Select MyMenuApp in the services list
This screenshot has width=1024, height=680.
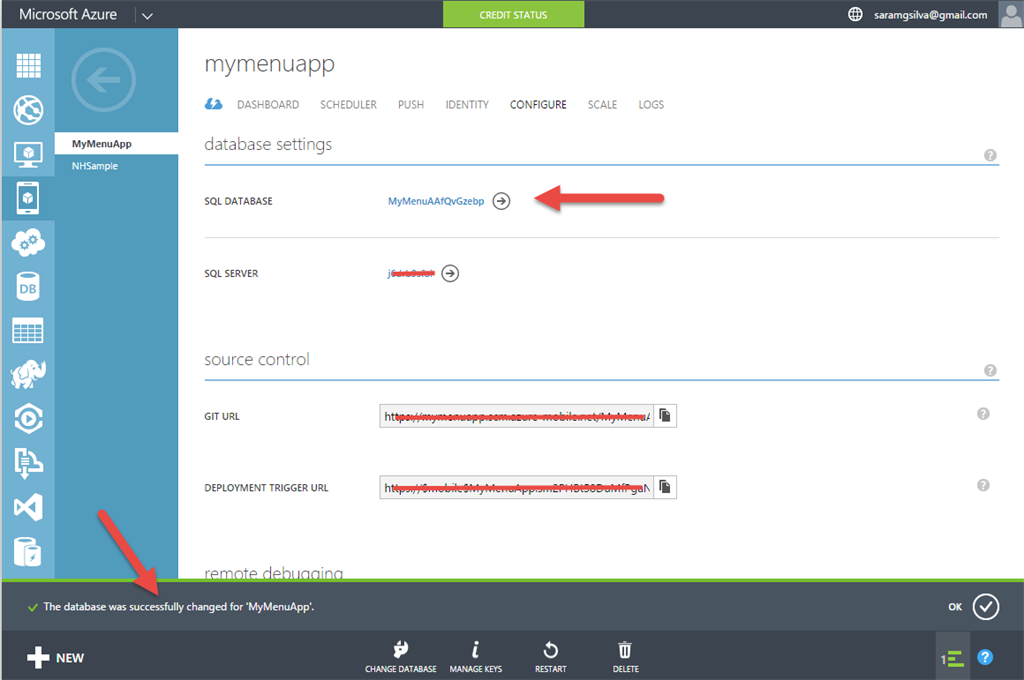[116, 144]
